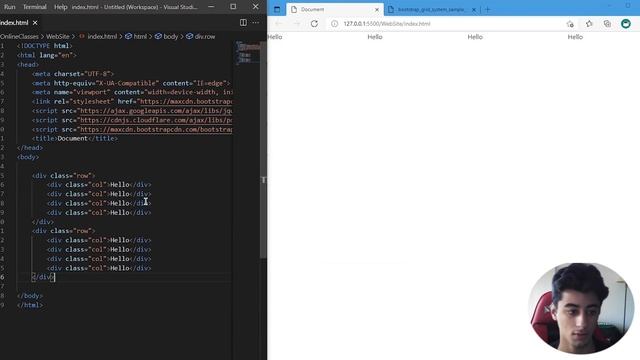640x360 pixels.
Task: Click the cdnjs.cloudflare.com script src link
Action: pos(156,120)
